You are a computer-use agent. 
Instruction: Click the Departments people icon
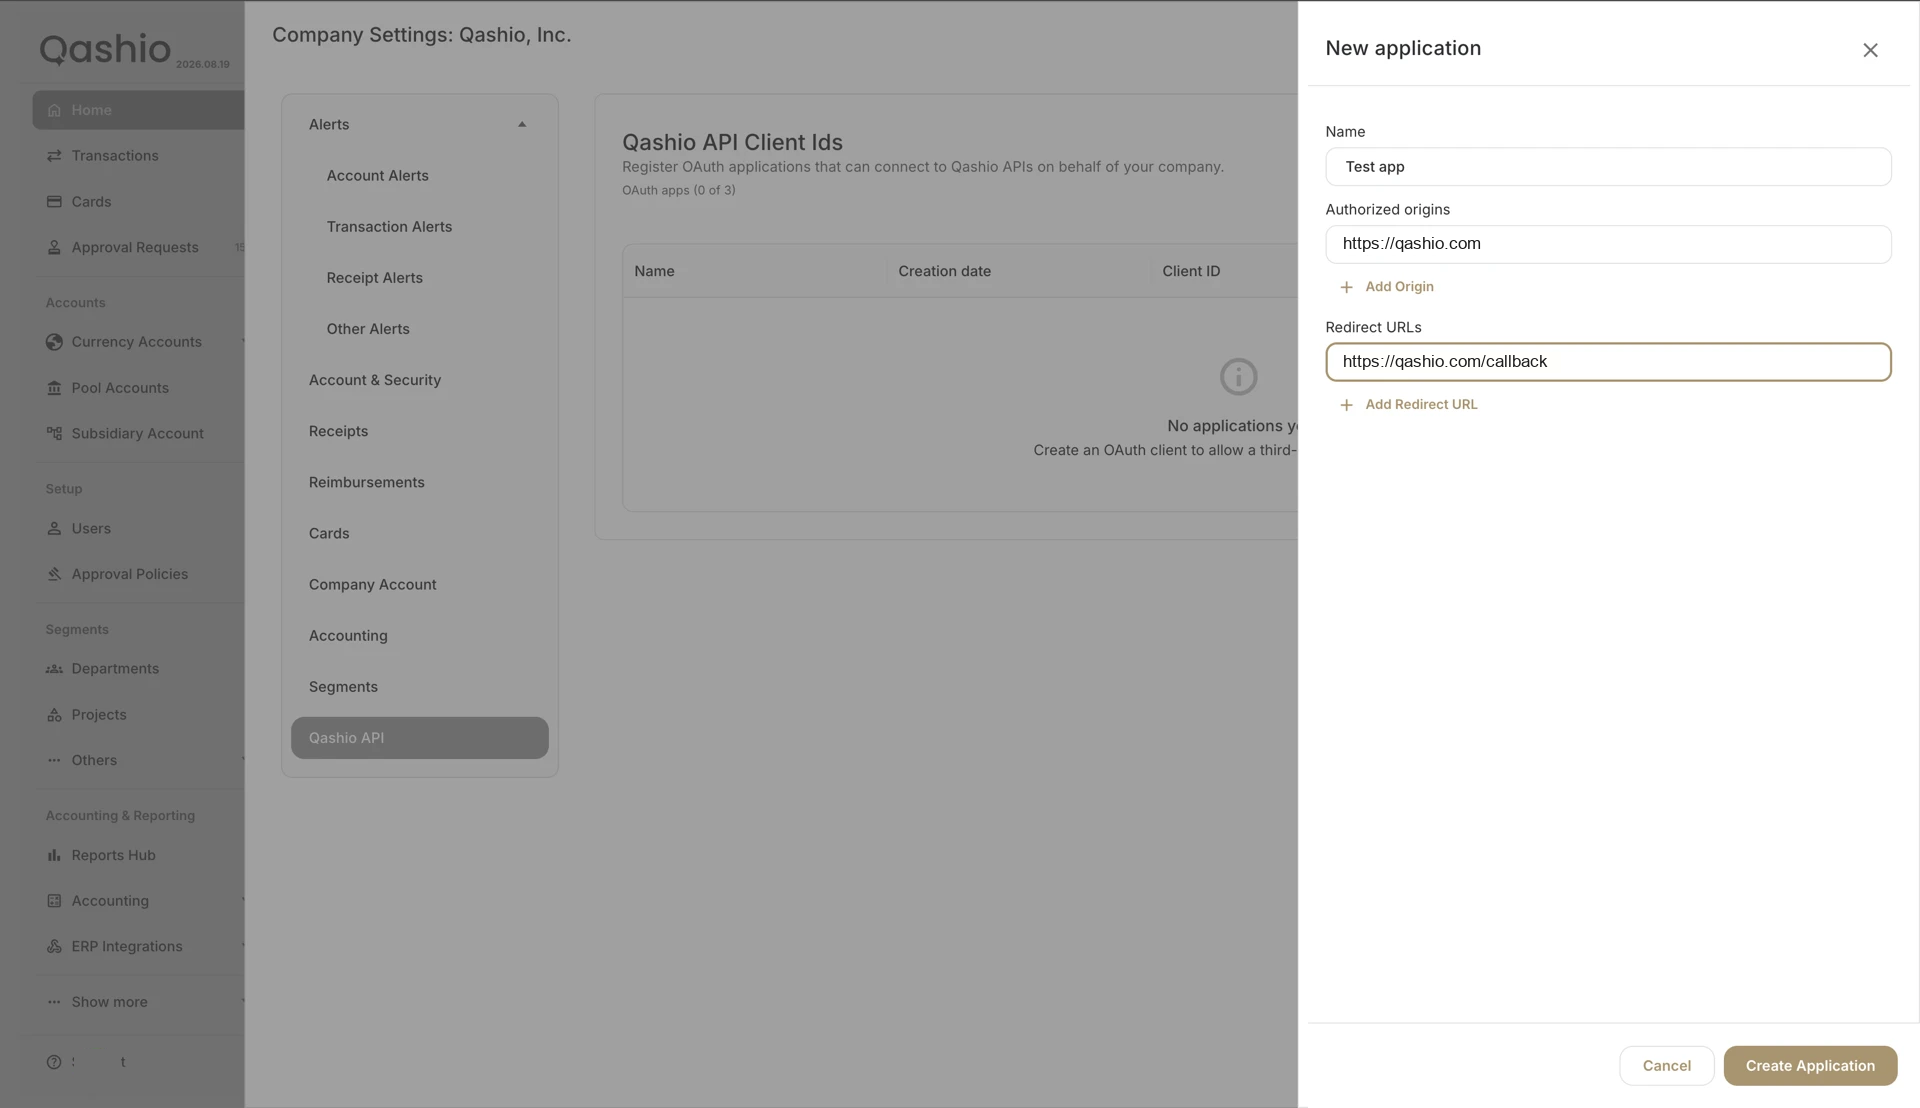[x=54, y=669]
